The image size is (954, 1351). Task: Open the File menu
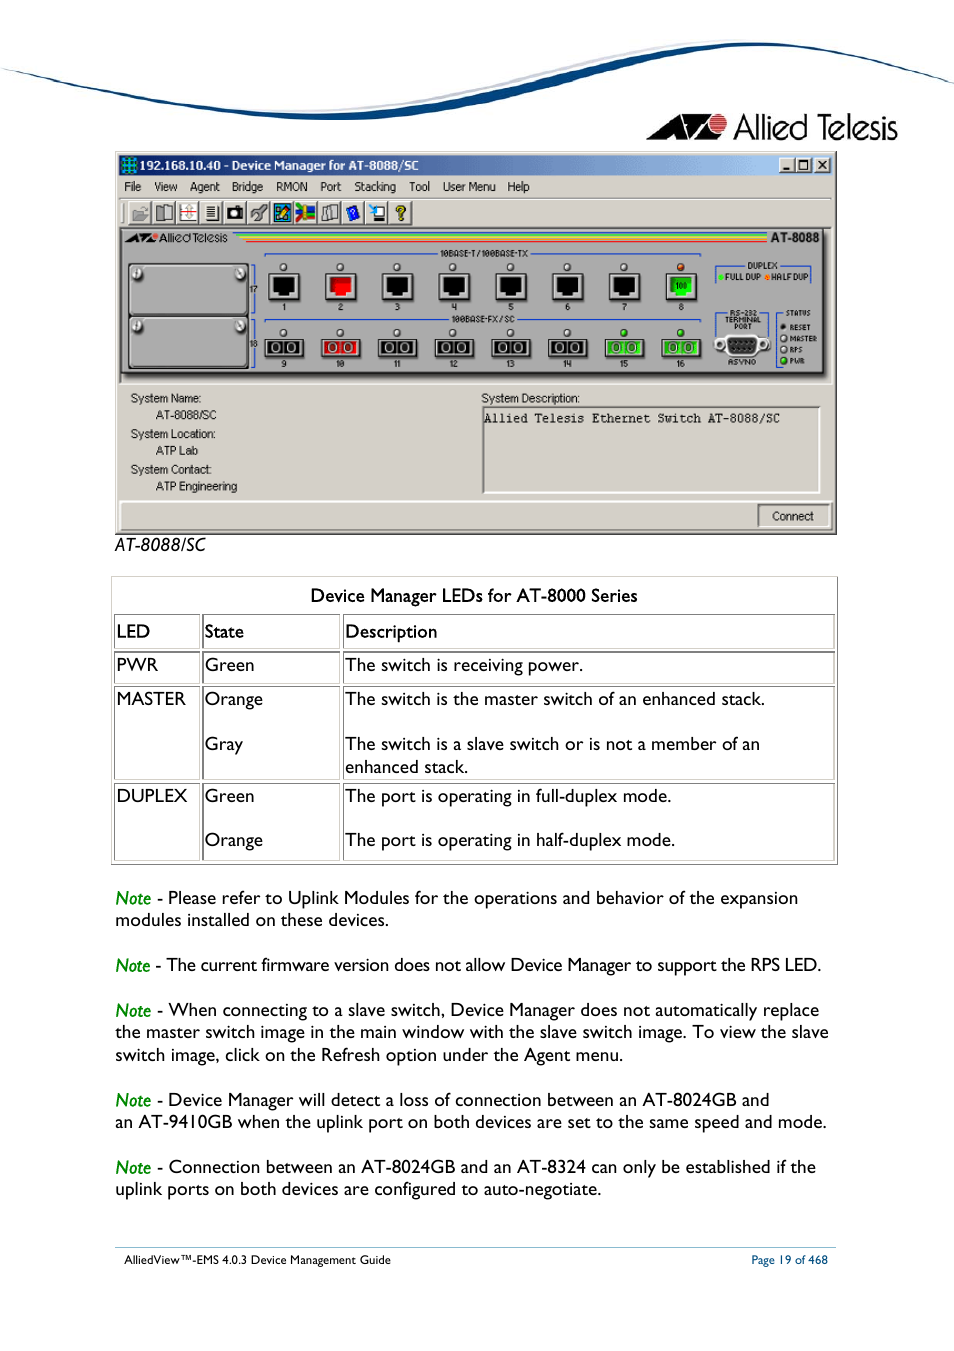133,187
